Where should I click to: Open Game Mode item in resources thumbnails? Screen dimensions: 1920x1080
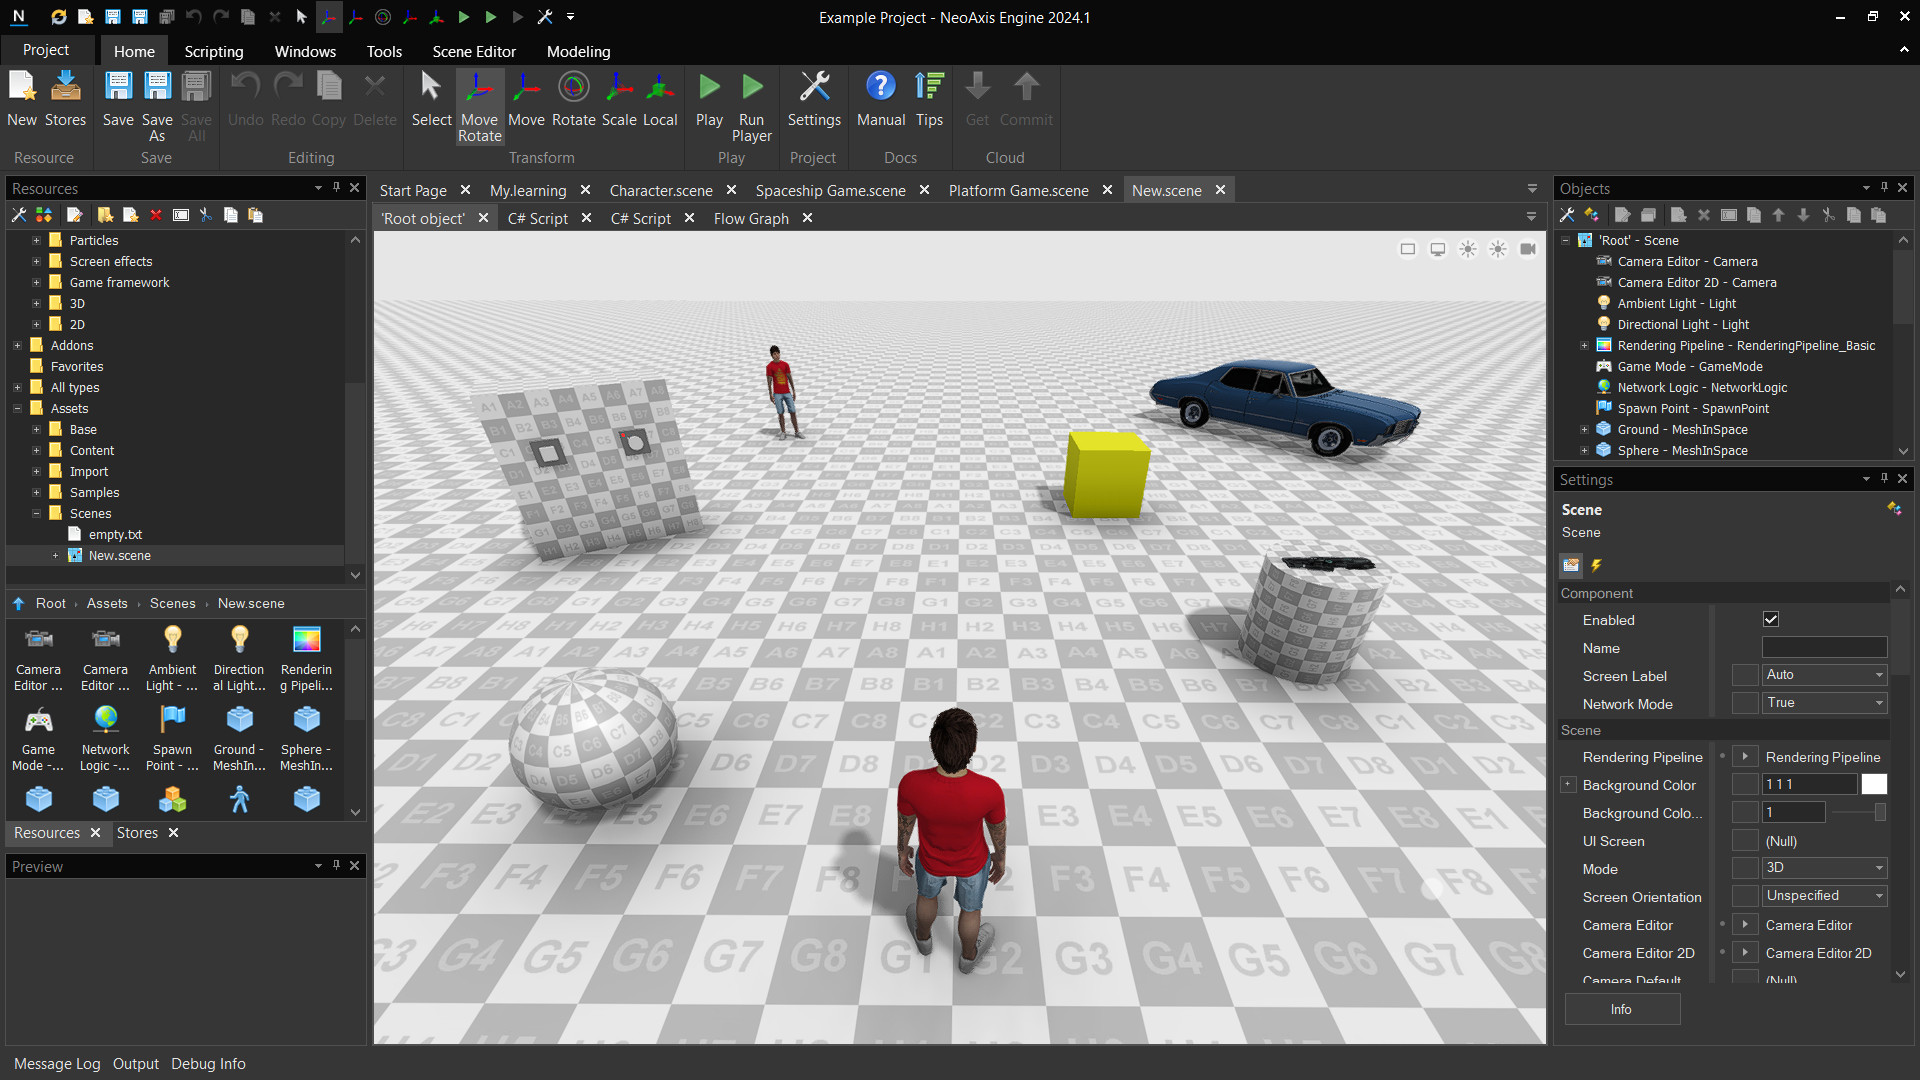tap(38, 738)
